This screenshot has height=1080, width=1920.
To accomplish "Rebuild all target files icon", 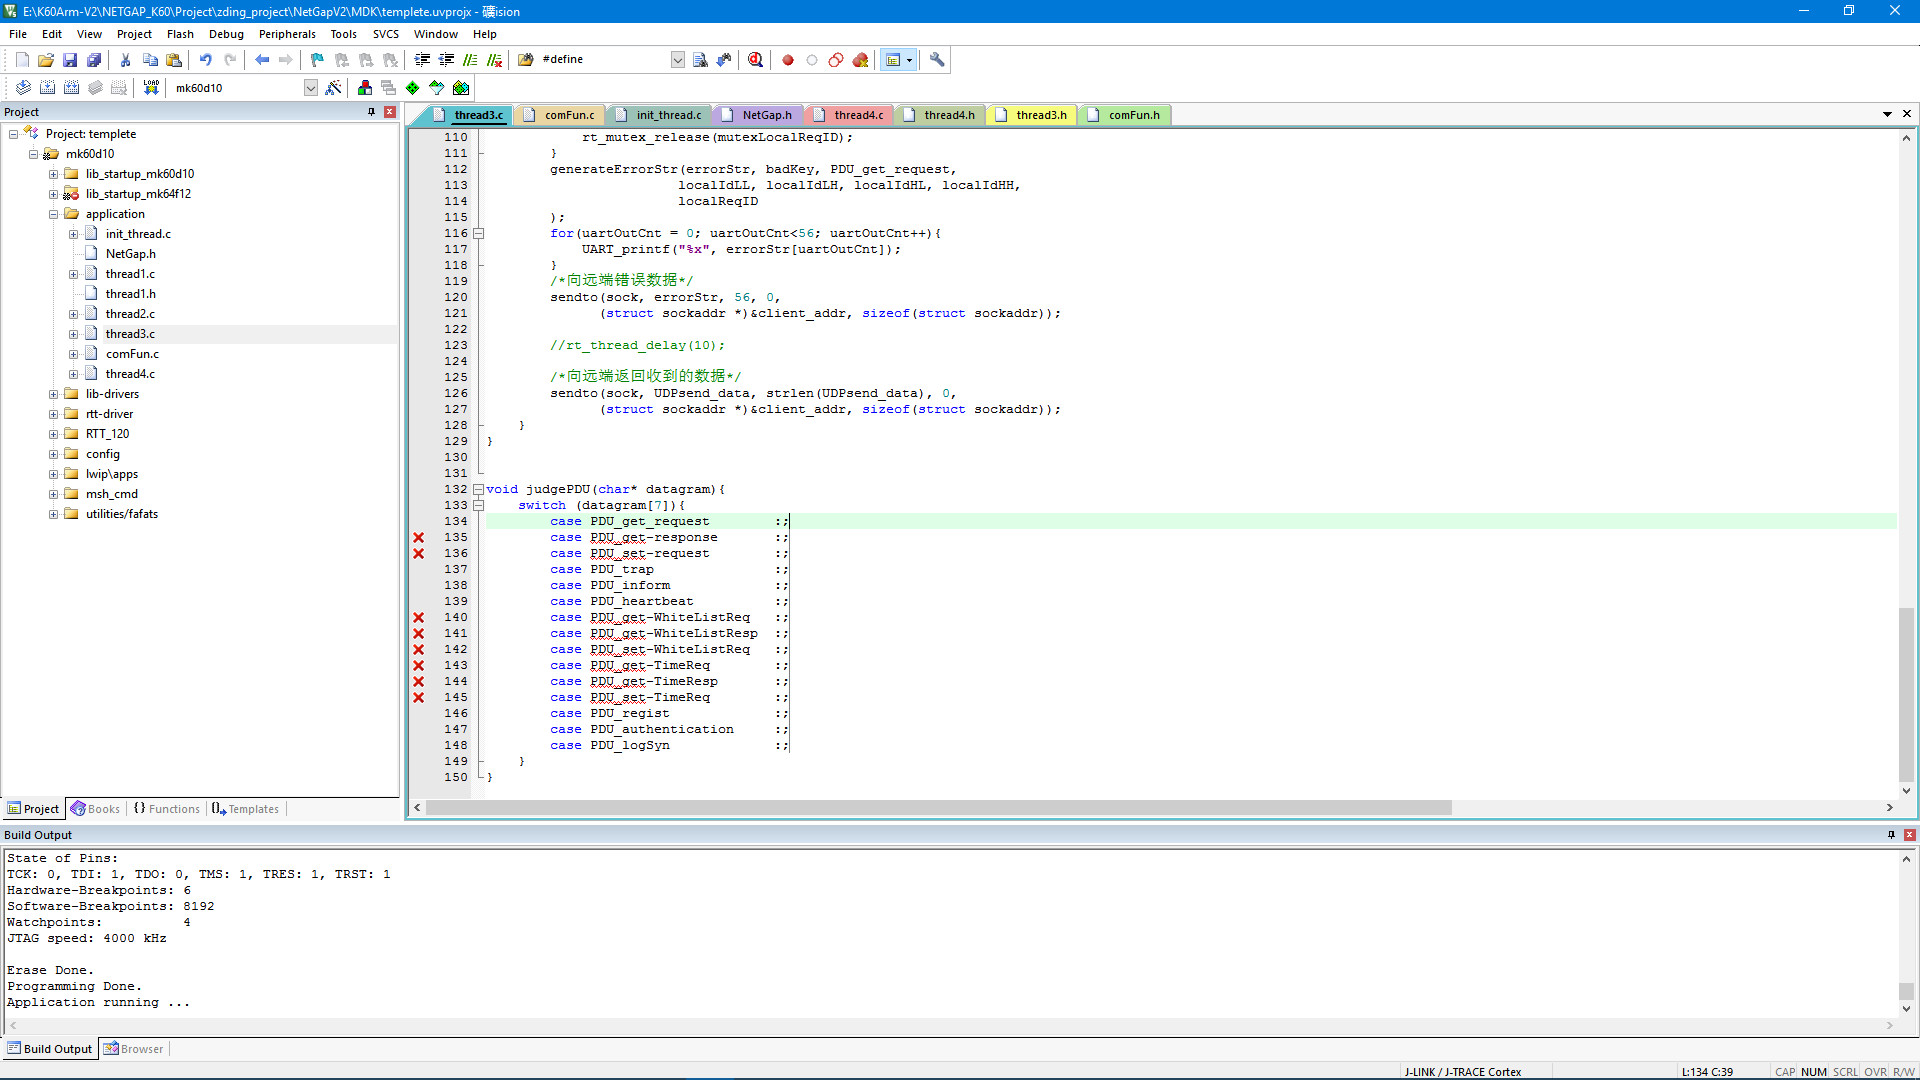I will tap(71, 88).
